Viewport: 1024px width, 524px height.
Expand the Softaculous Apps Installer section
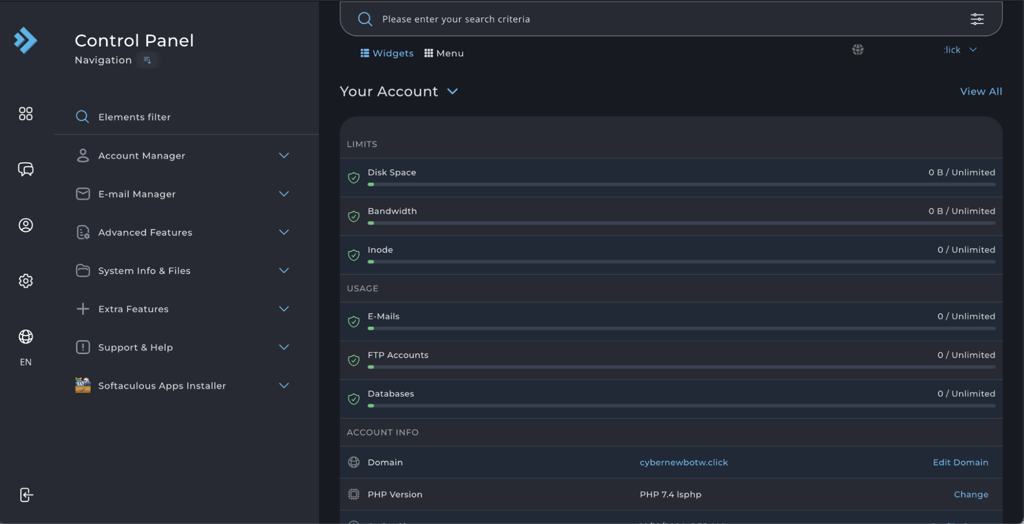[x=284, y=385]
